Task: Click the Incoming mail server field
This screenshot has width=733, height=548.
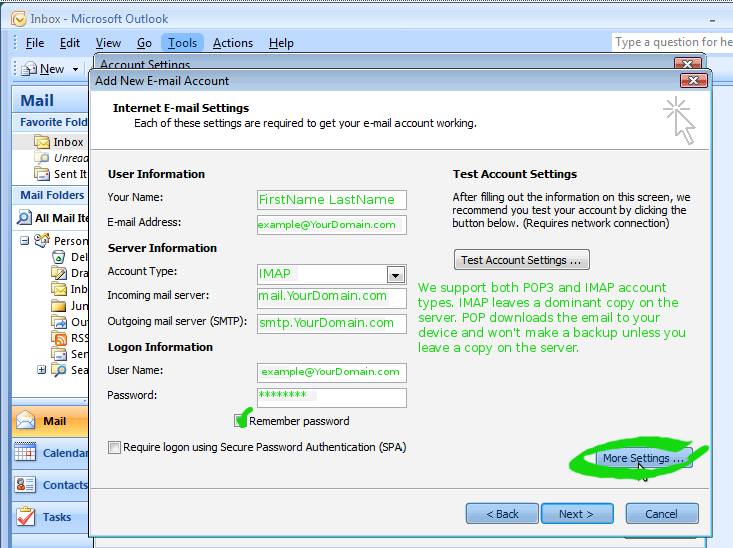Action: 331,298
